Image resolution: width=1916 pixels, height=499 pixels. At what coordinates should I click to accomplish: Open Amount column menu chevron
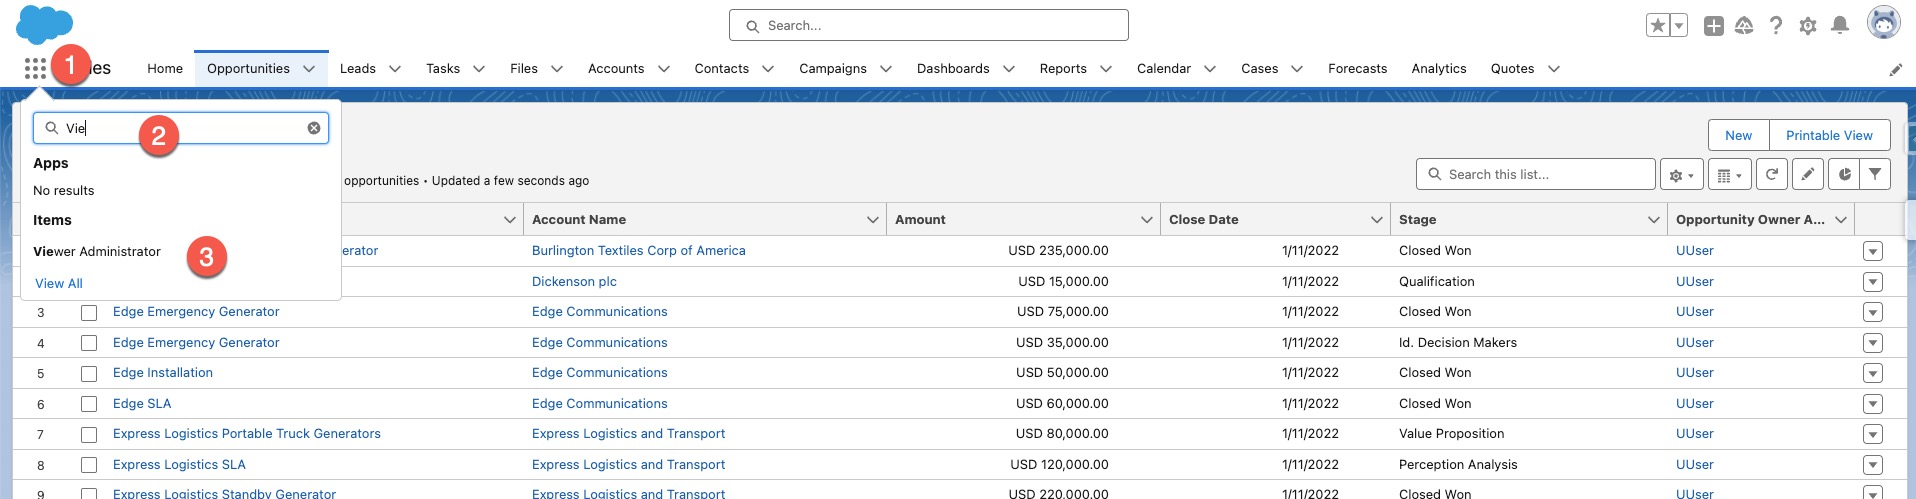pyautogui.click(x=1147, y=220)
